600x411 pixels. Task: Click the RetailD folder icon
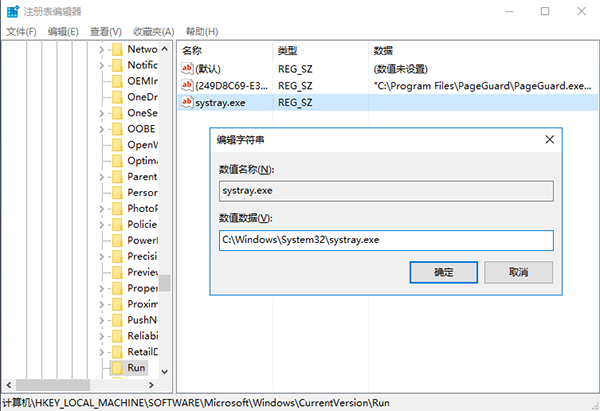[x=117, y=352]
